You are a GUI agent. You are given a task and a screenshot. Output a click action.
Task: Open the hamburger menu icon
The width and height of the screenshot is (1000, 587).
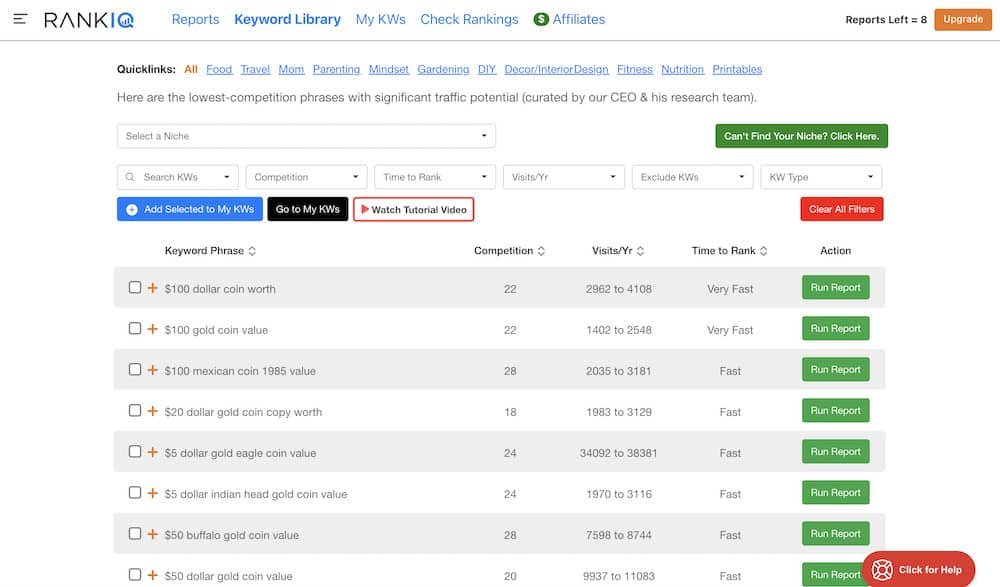coord(20,19)
